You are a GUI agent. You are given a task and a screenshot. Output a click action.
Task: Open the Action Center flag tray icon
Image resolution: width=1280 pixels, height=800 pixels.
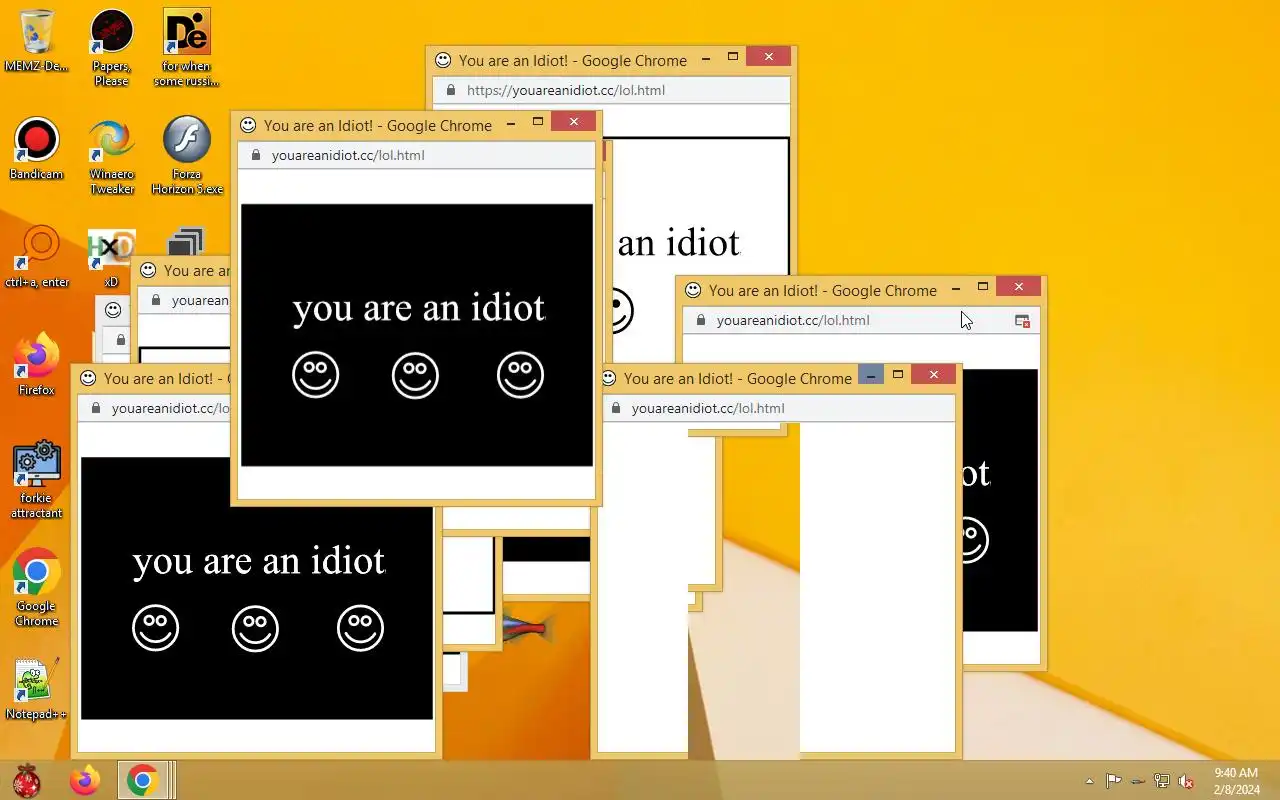[x=1113, y=781]
